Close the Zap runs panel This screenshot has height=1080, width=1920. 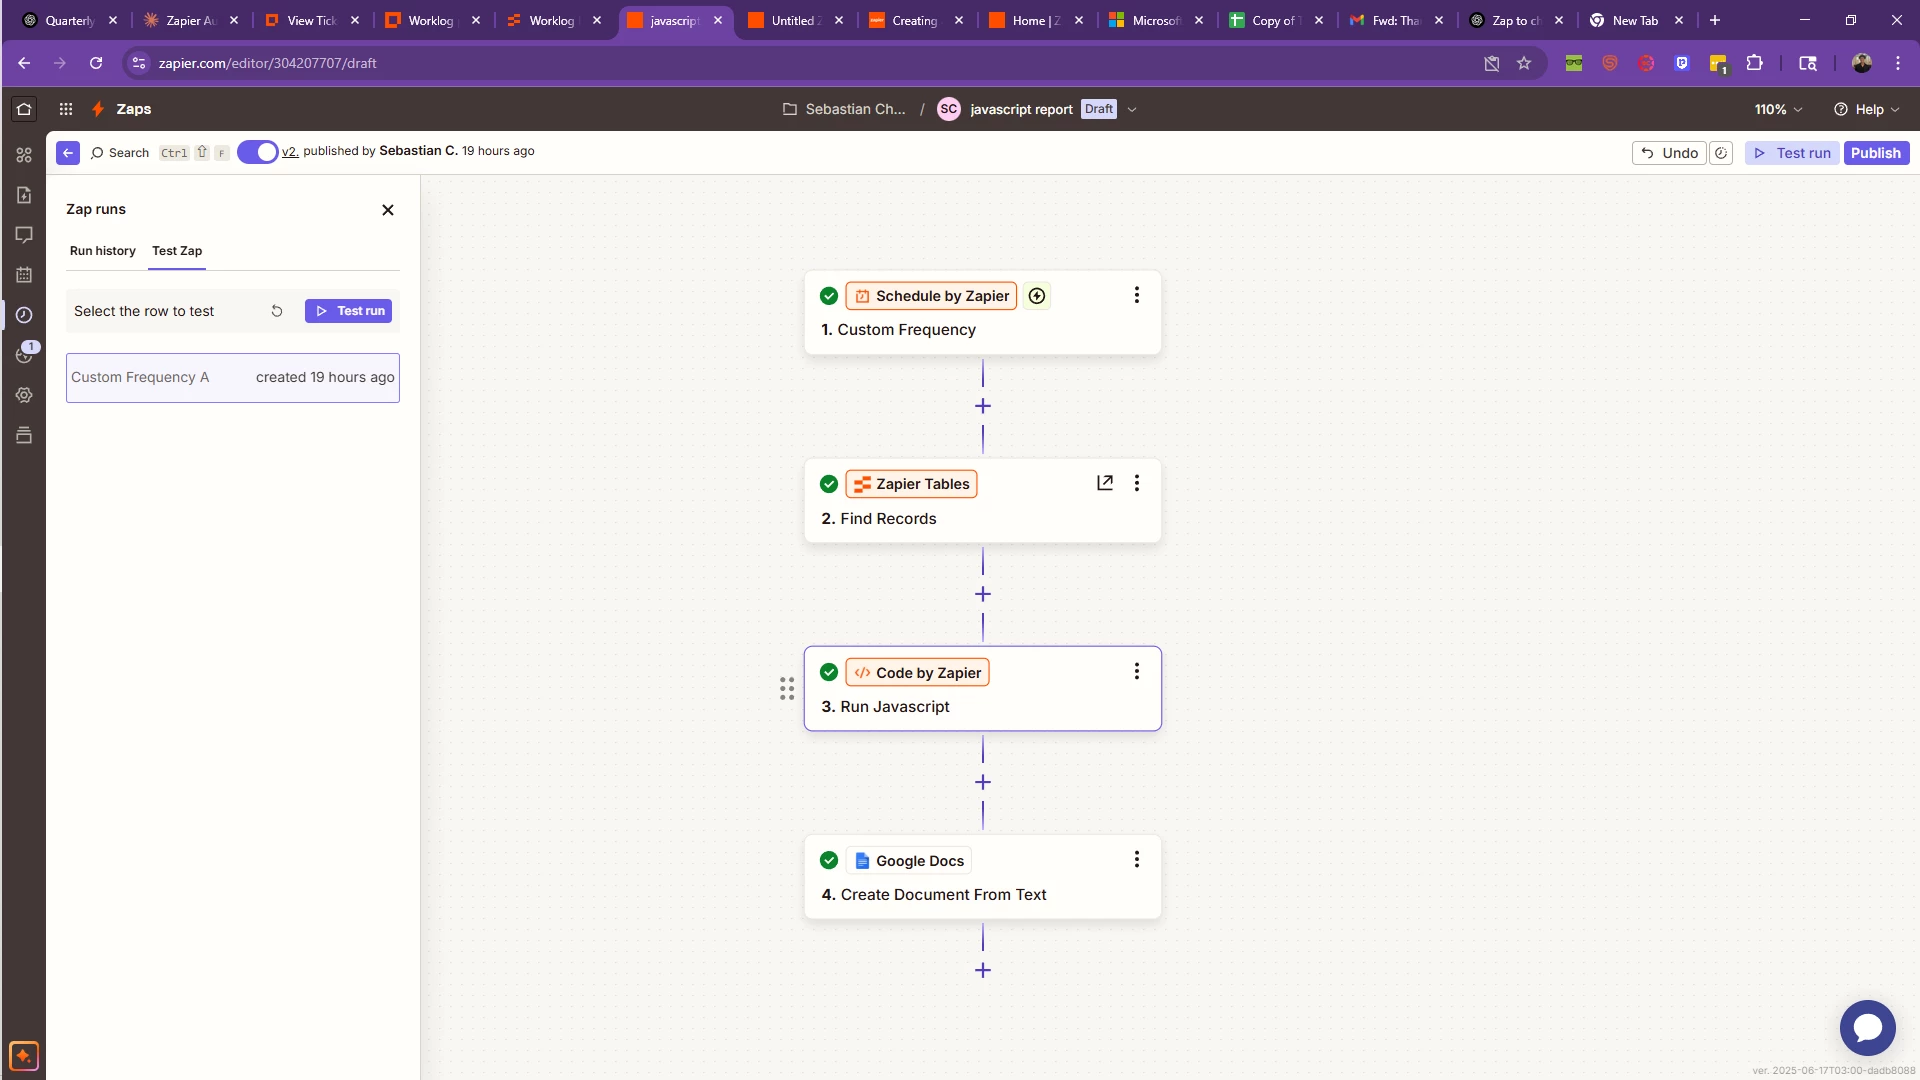click(x=388, y=210)
